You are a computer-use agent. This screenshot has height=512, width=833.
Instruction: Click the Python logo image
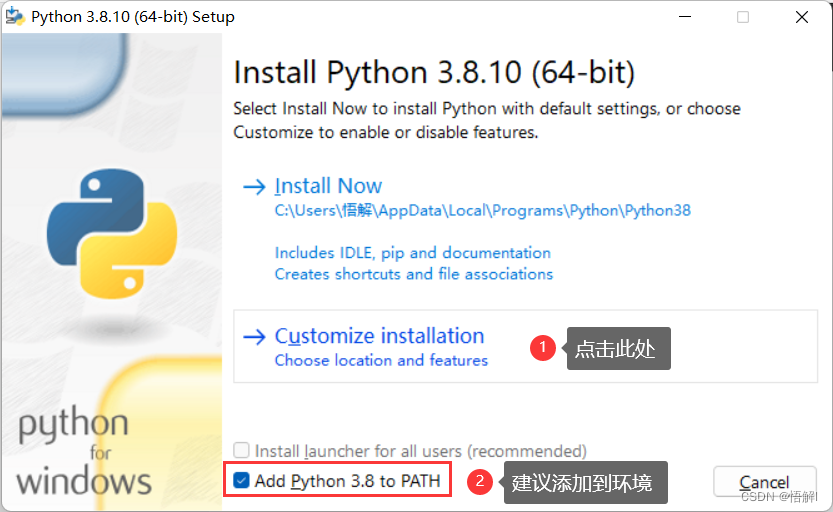(112, 234)
